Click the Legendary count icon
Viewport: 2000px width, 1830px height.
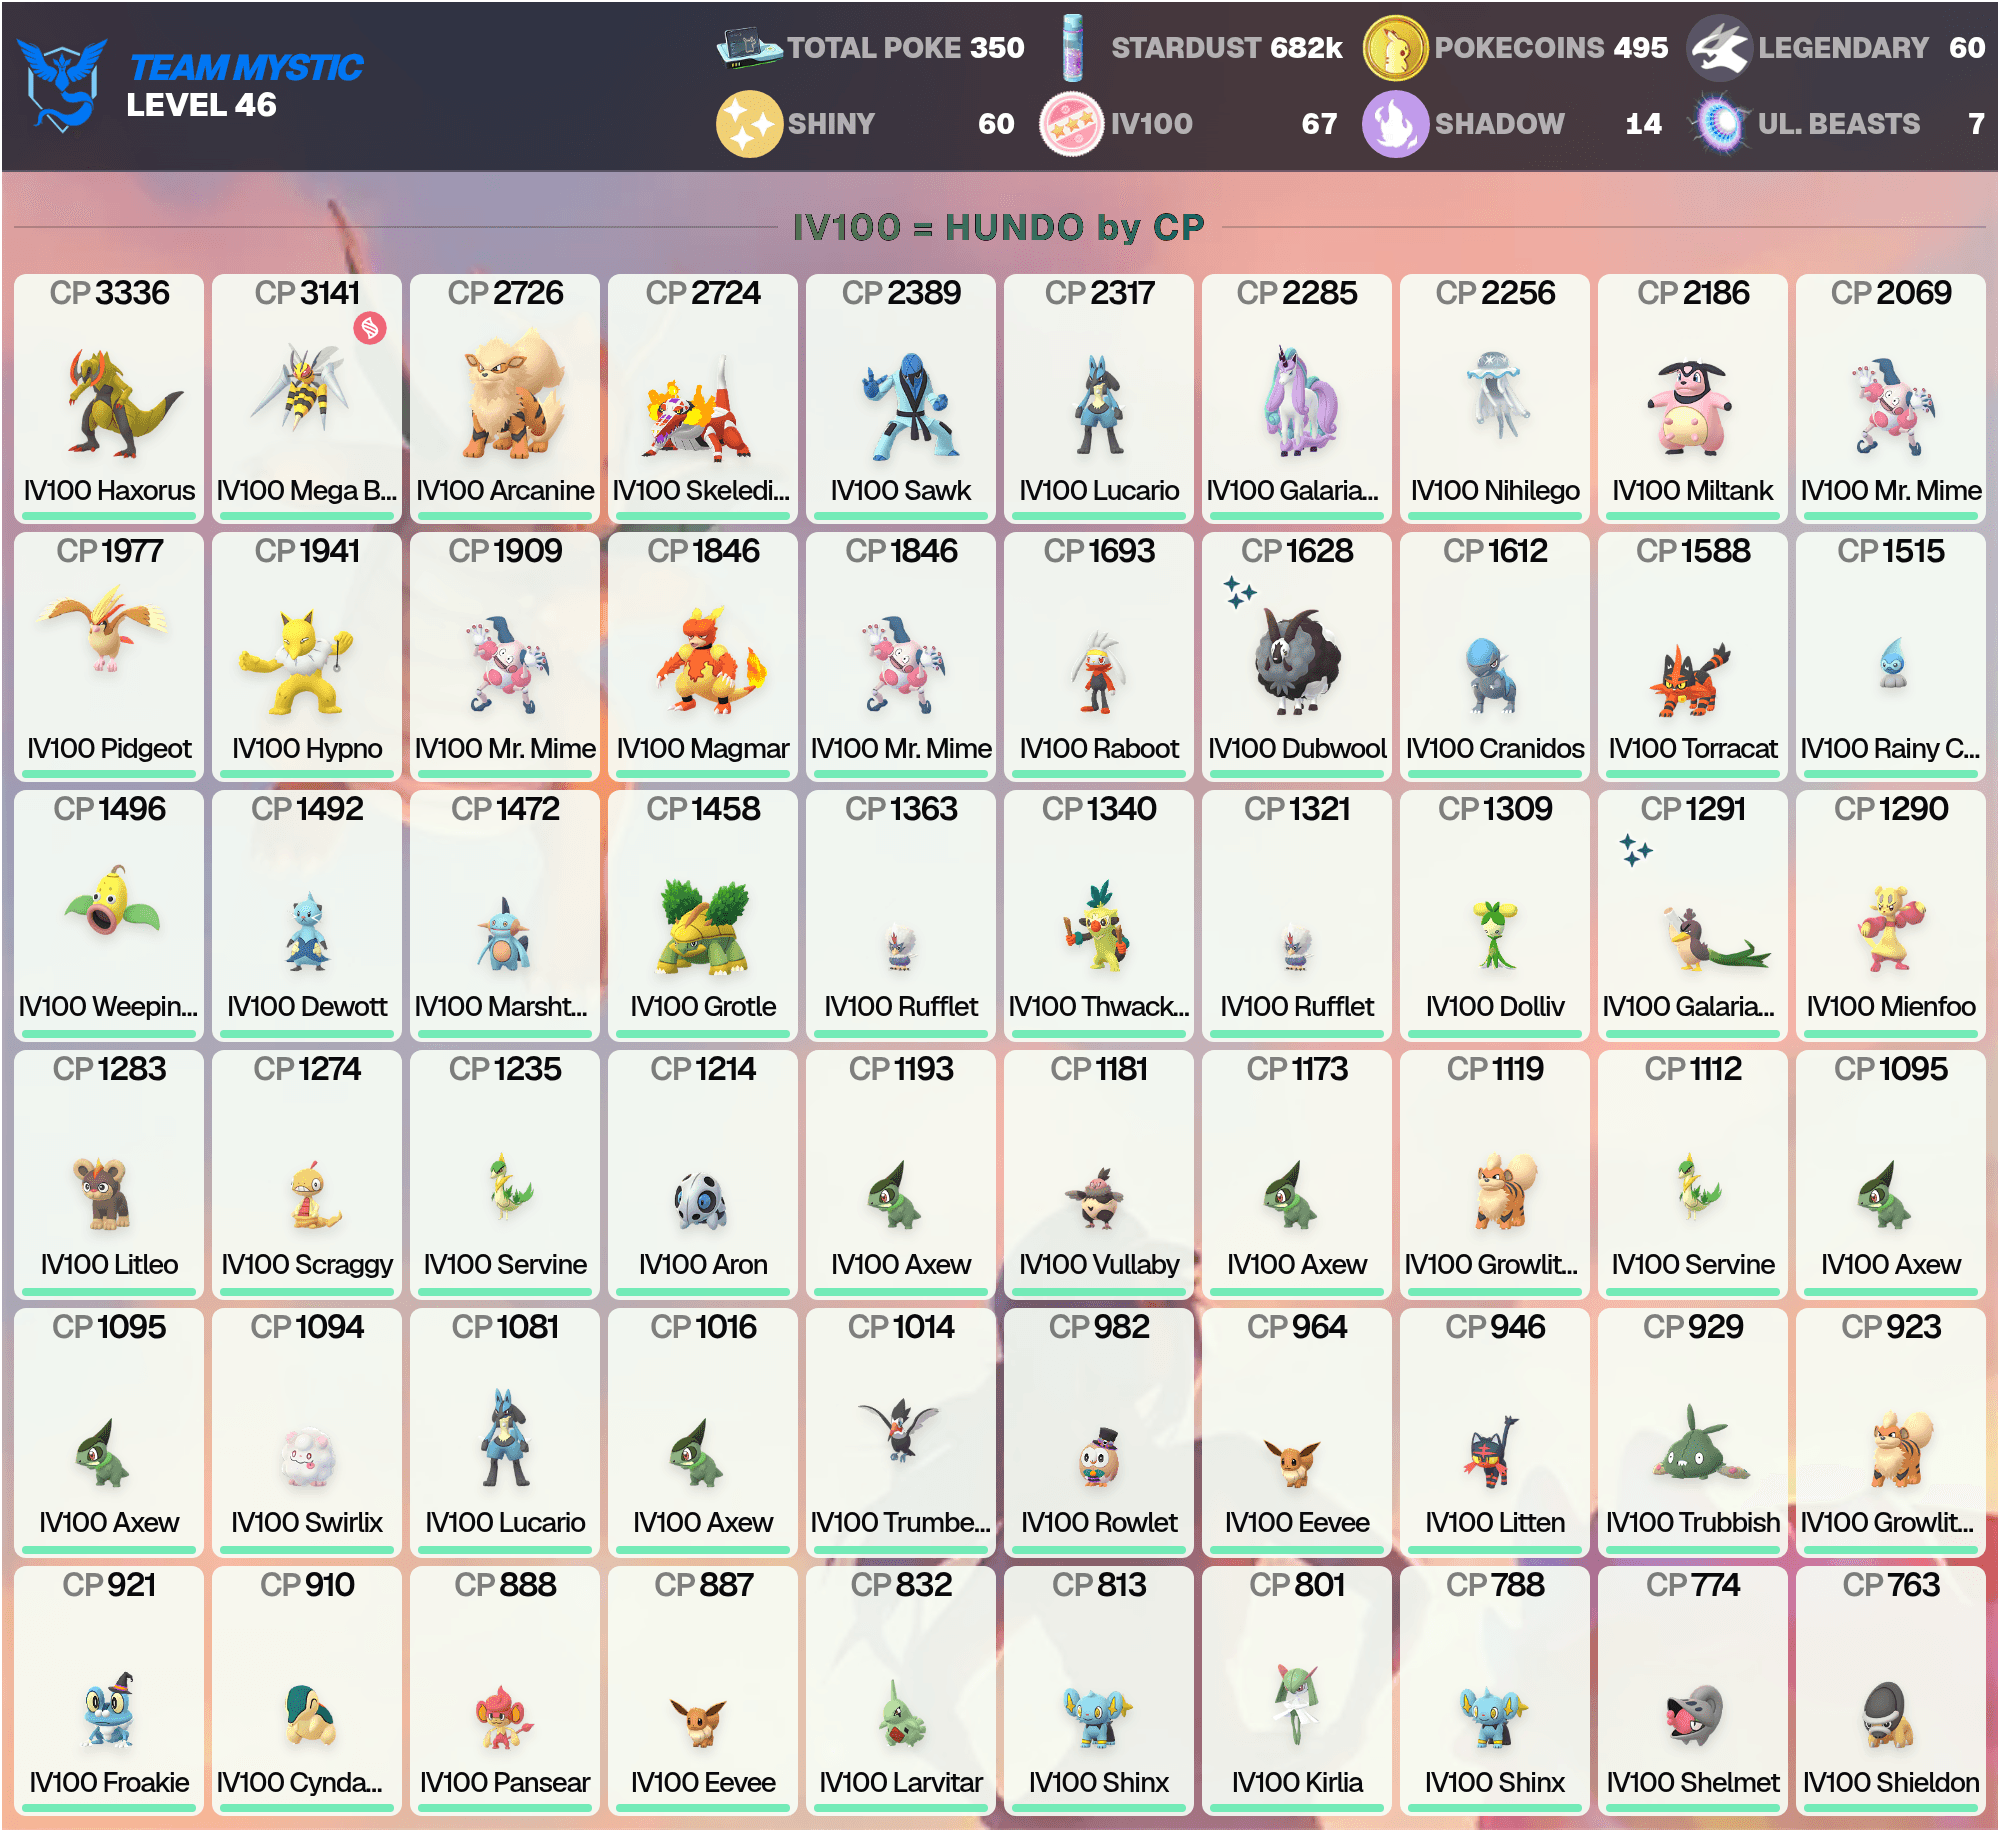coord(1719,48)
